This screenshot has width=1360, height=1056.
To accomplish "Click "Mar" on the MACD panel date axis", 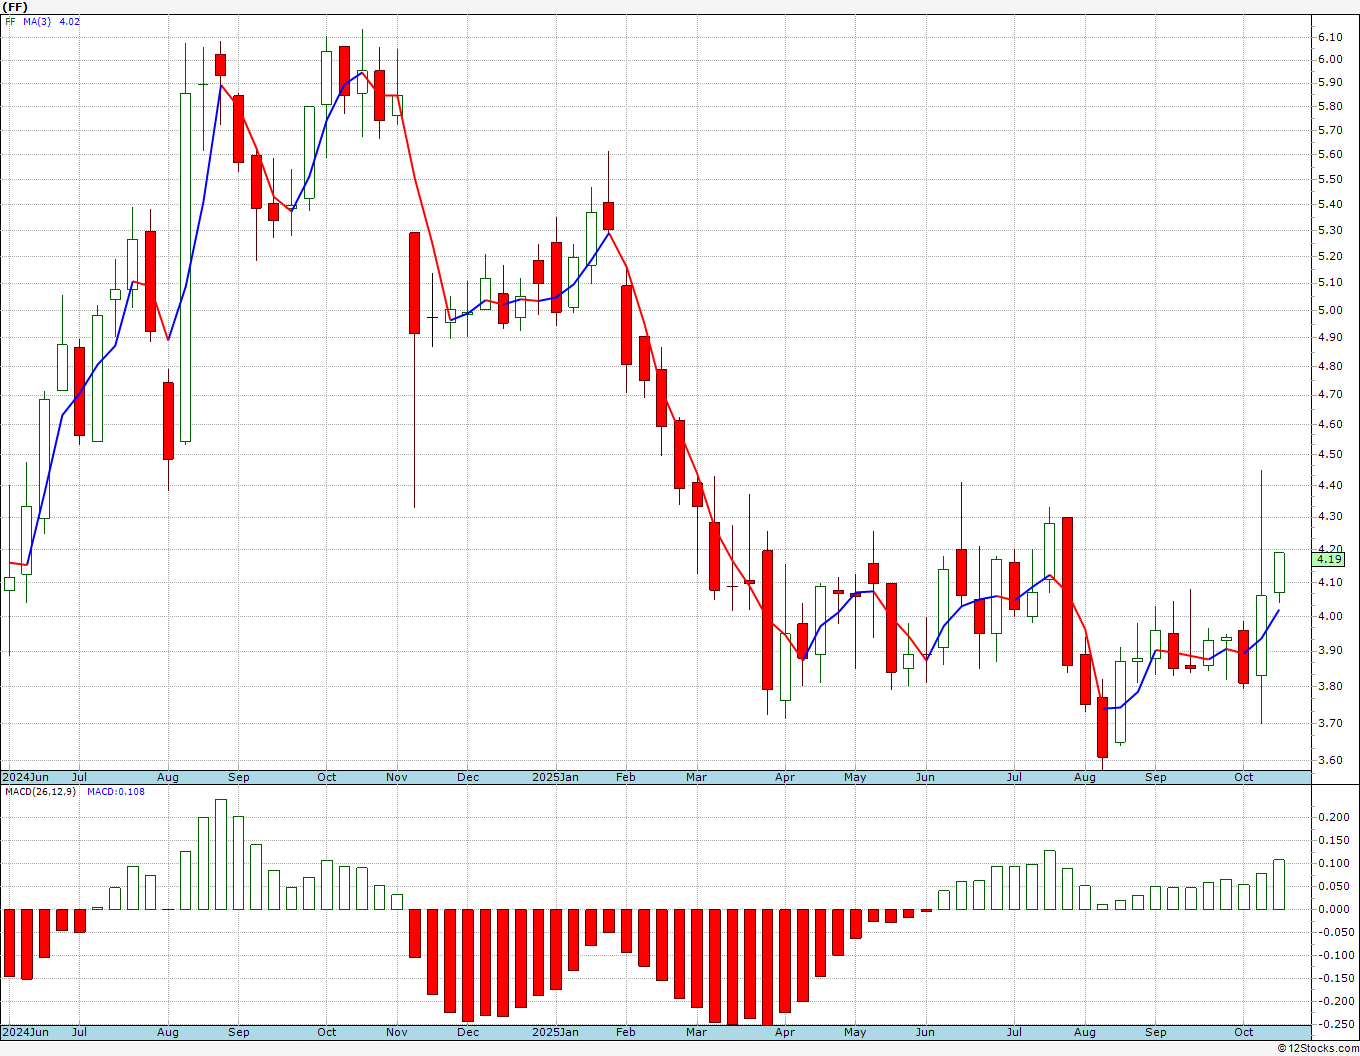I will (x=696, y=1032).
